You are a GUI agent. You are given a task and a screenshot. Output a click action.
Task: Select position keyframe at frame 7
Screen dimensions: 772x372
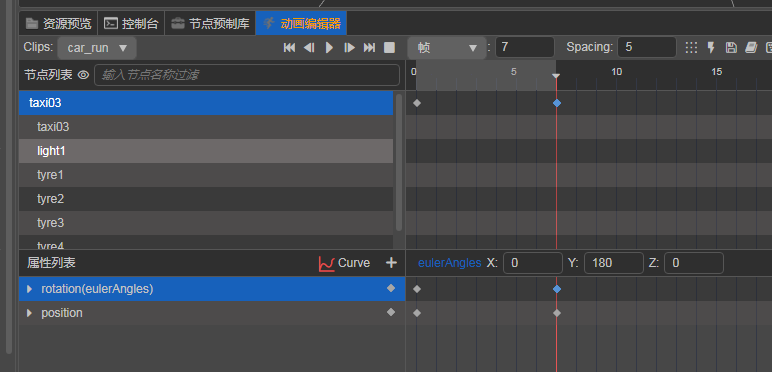557,313
